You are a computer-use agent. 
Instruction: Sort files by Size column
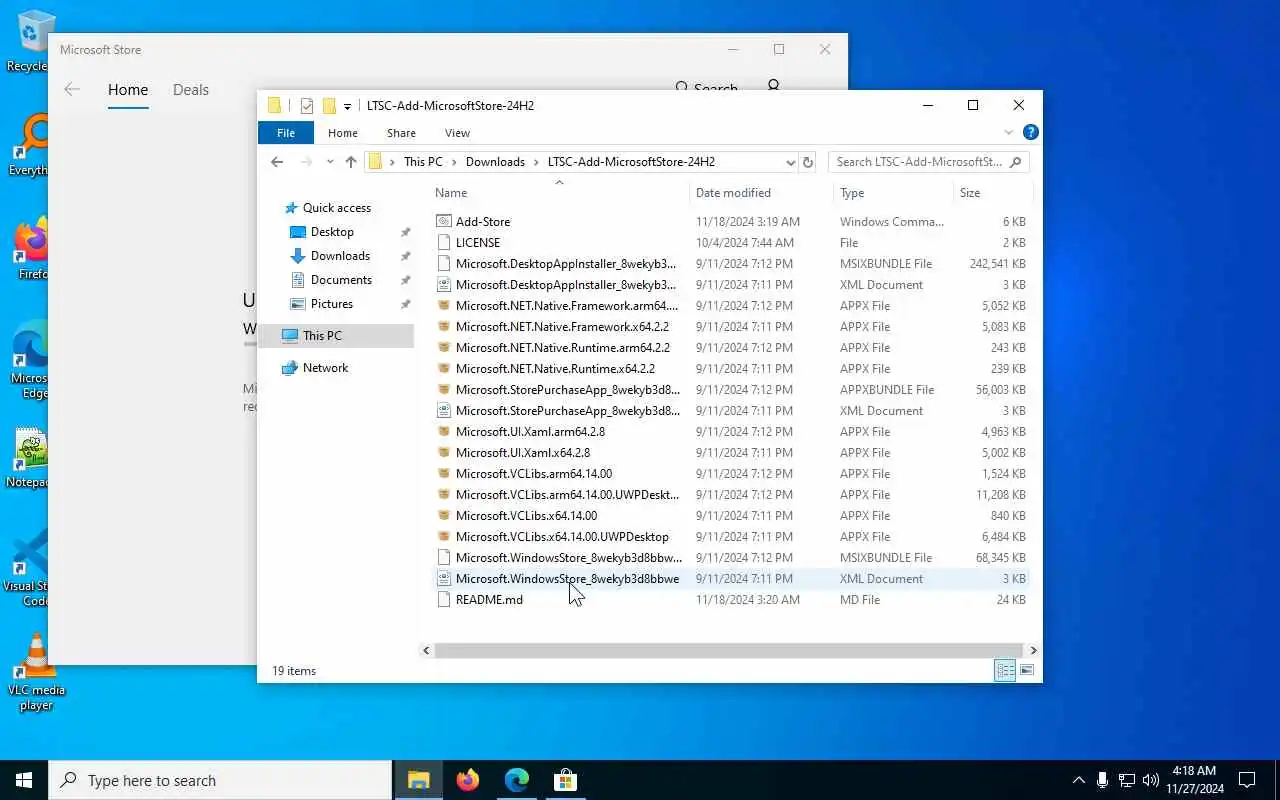pos(970,193)
